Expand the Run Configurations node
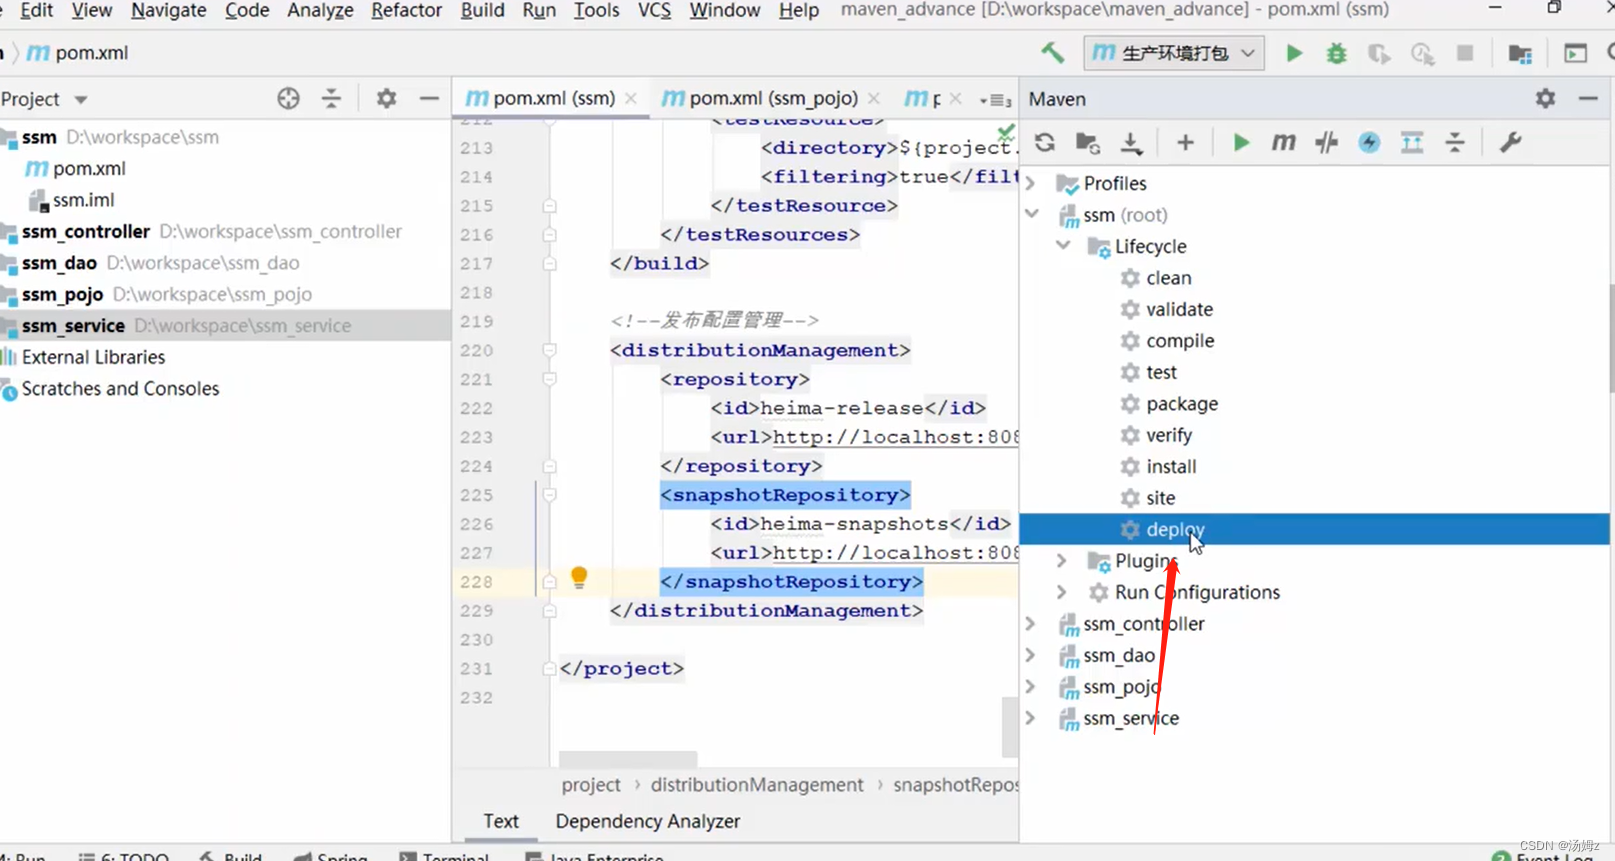This screenshot has width=1615, height=861. 1063,592
